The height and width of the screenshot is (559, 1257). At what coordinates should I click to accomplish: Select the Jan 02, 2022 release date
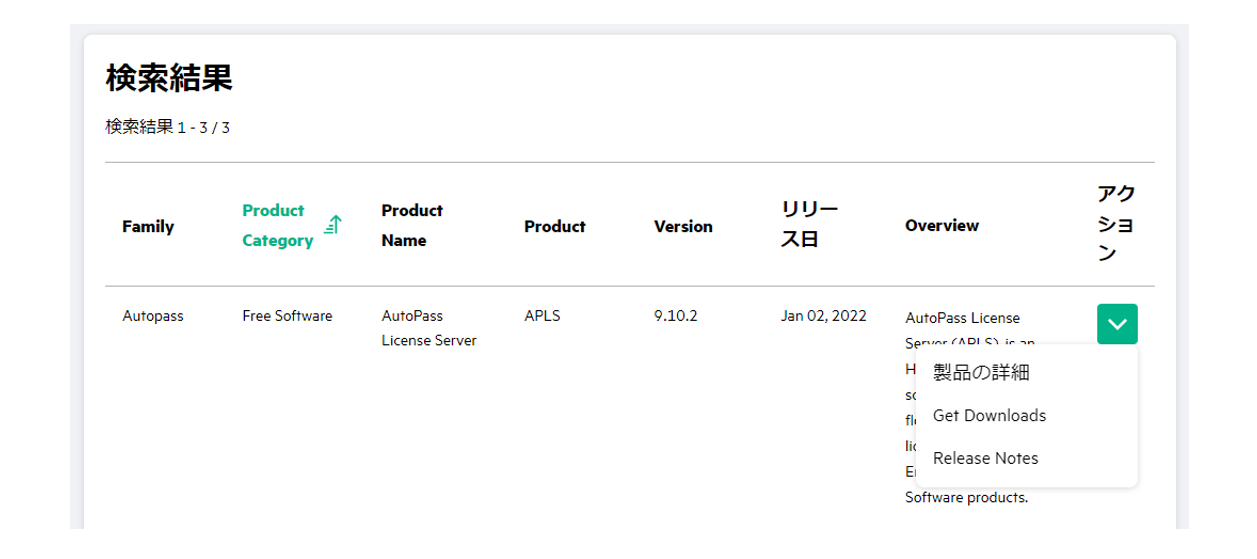[x=824, y=316]
